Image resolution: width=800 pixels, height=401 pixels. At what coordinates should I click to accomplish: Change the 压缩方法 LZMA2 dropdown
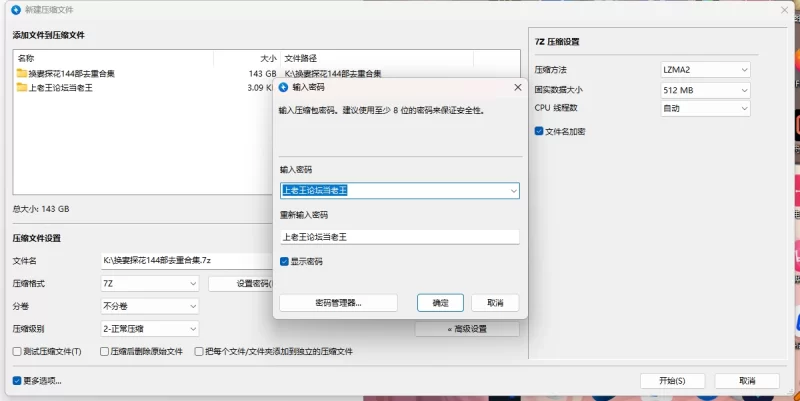click(x=705, y=70)
